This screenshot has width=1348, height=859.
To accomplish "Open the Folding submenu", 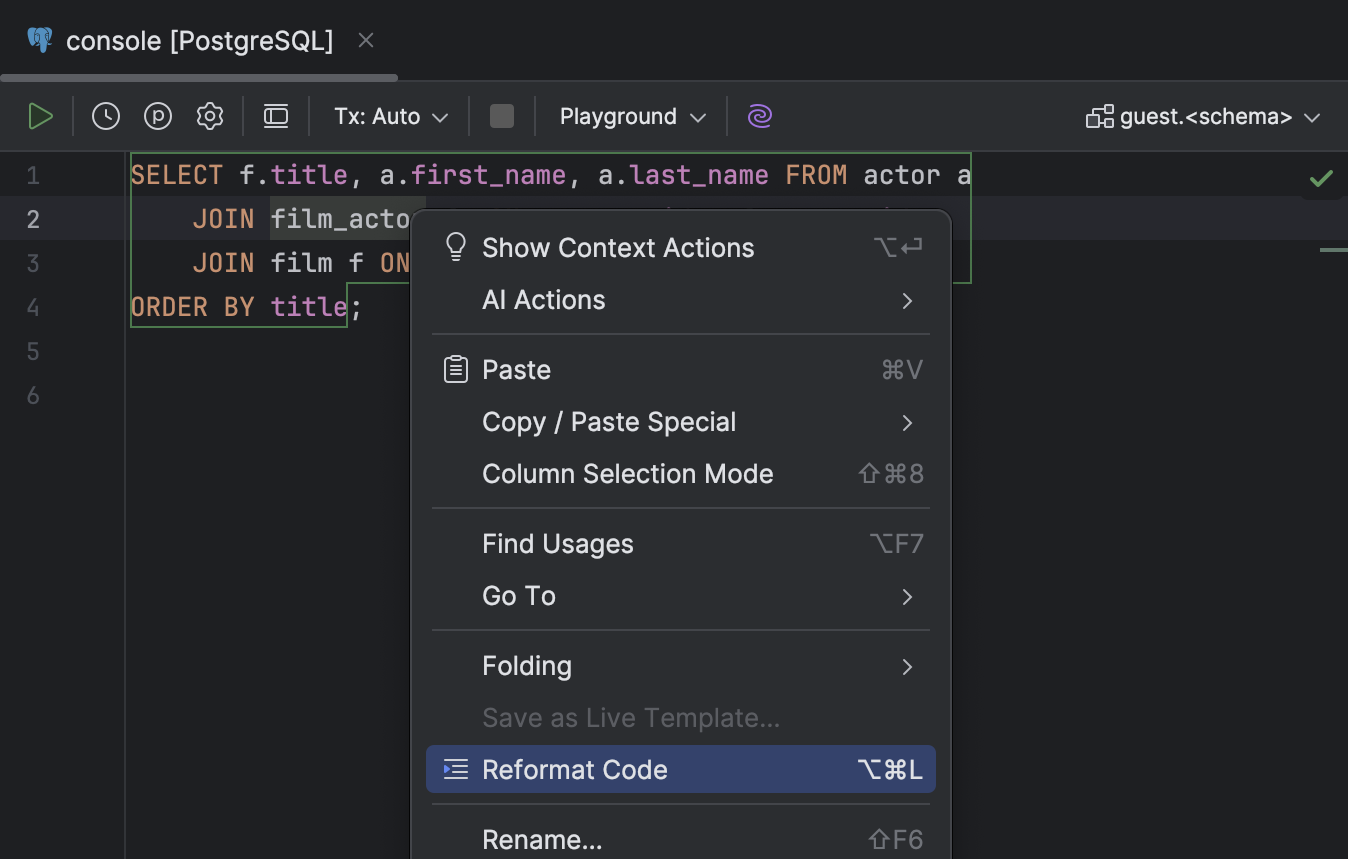I will click(x=526, y=666).
